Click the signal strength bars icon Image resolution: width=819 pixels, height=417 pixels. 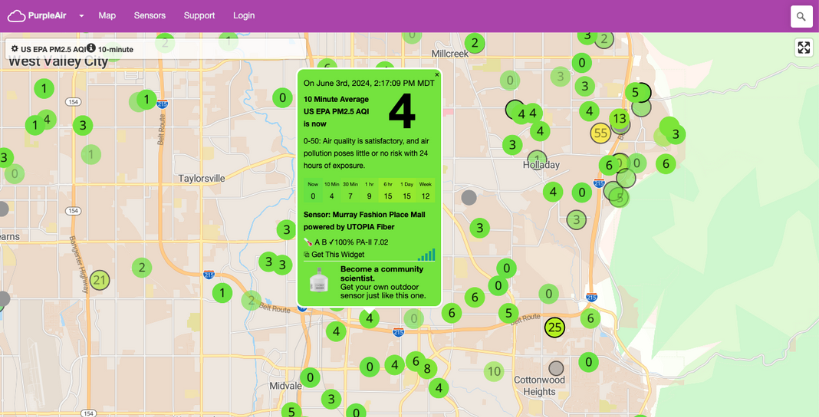pyautogui.click(x=427, y=255)
